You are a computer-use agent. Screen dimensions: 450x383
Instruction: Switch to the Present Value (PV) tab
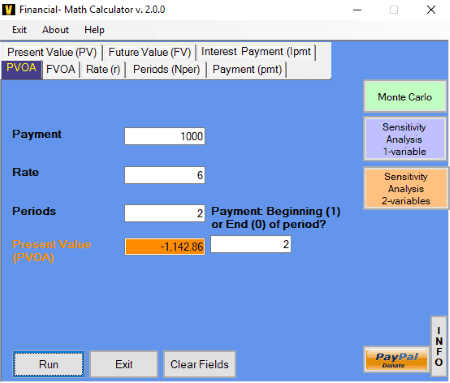pyautogui.click(x=52, y=52)
